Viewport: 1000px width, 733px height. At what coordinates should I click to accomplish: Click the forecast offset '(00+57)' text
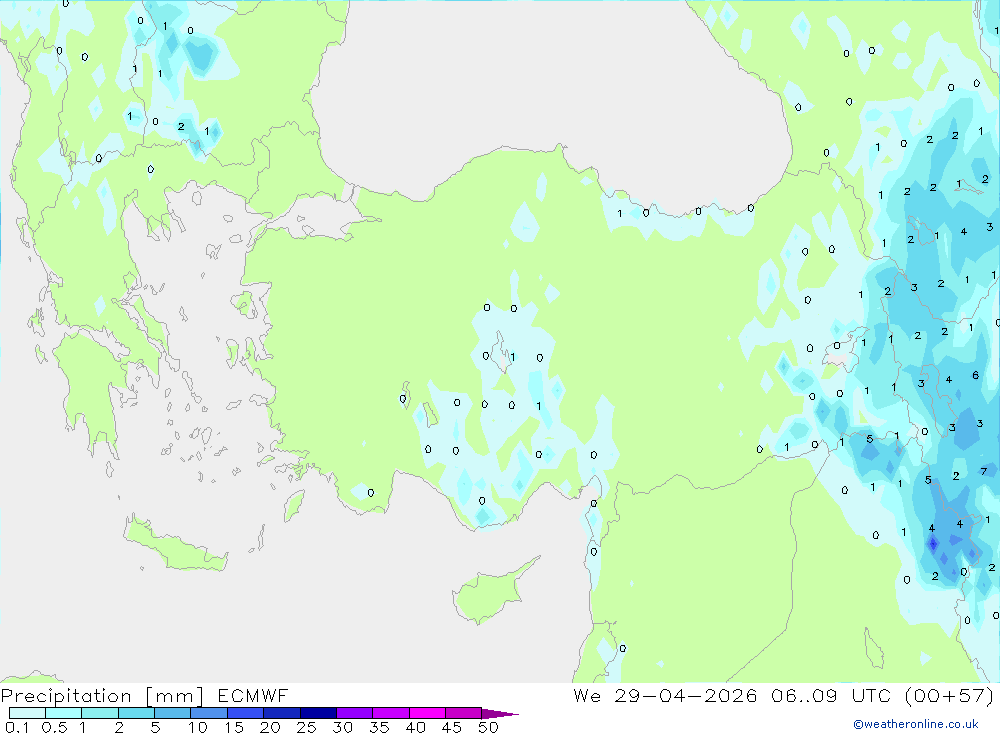pyautogui.click(x=949, y=695)
